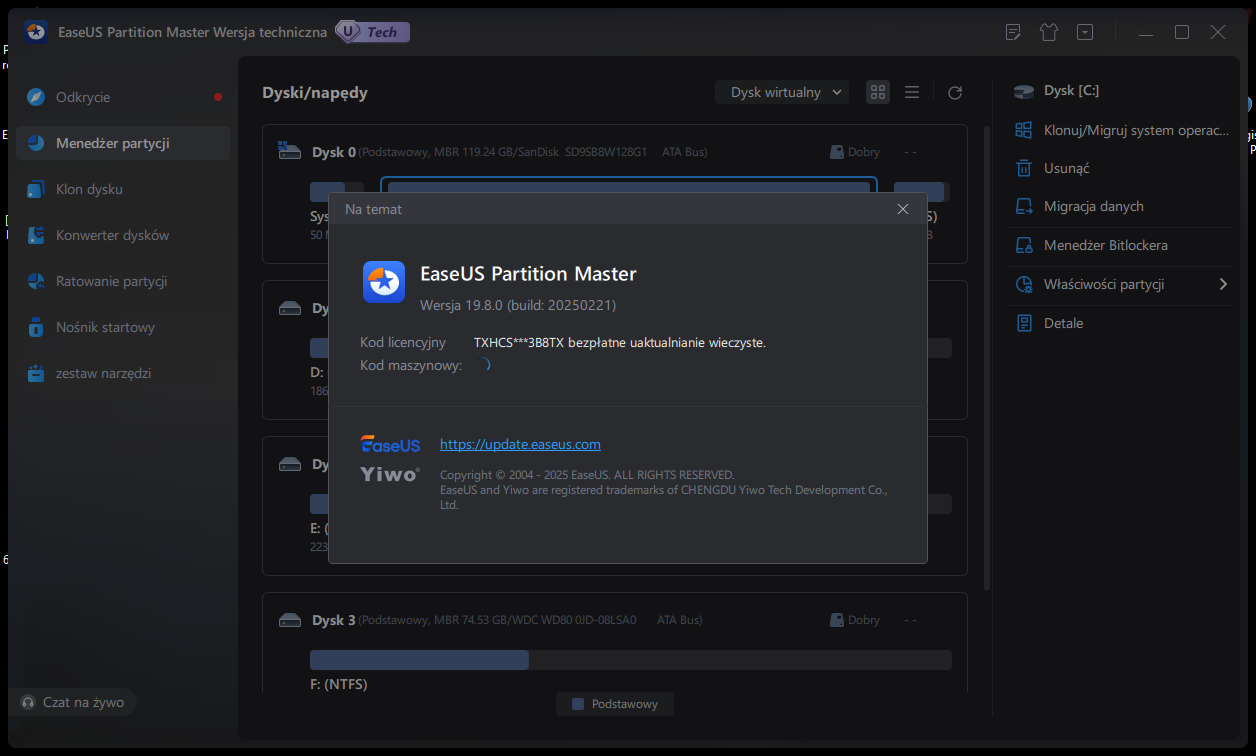Viewport: 1256px width, 756px height.
Task: Click the Dysk 3 Dobry health status
Action: pyautogui.click(x=855, y=620)
